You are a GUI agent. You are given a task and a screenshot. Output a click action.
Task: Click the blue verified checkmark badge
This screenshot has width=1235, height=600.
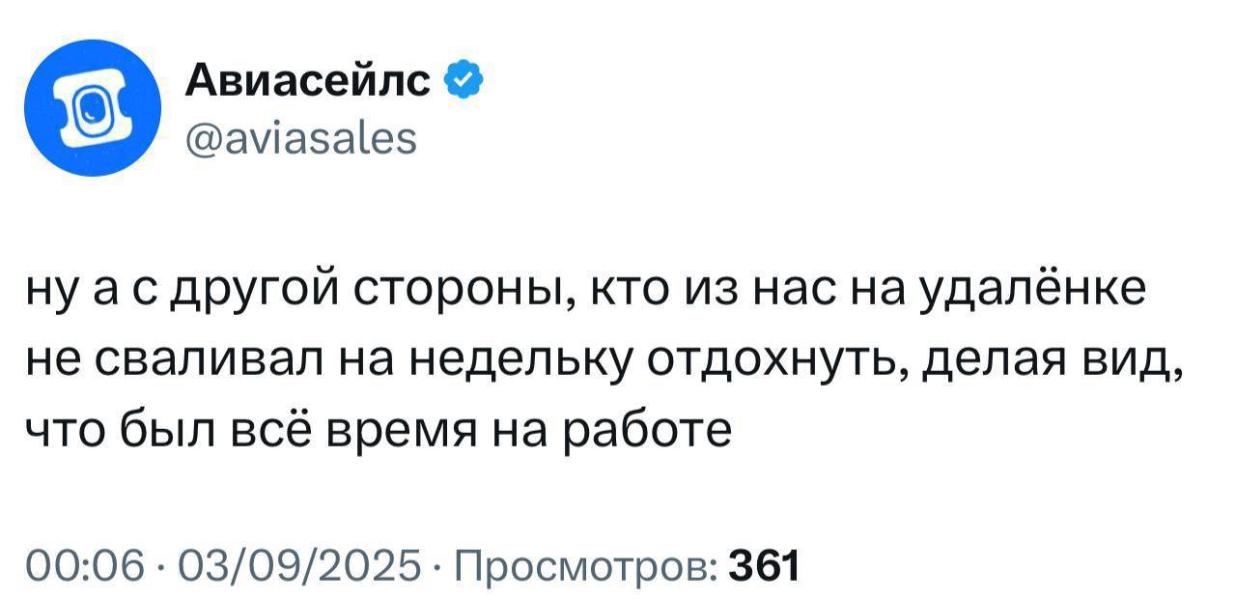coord(462,77)
